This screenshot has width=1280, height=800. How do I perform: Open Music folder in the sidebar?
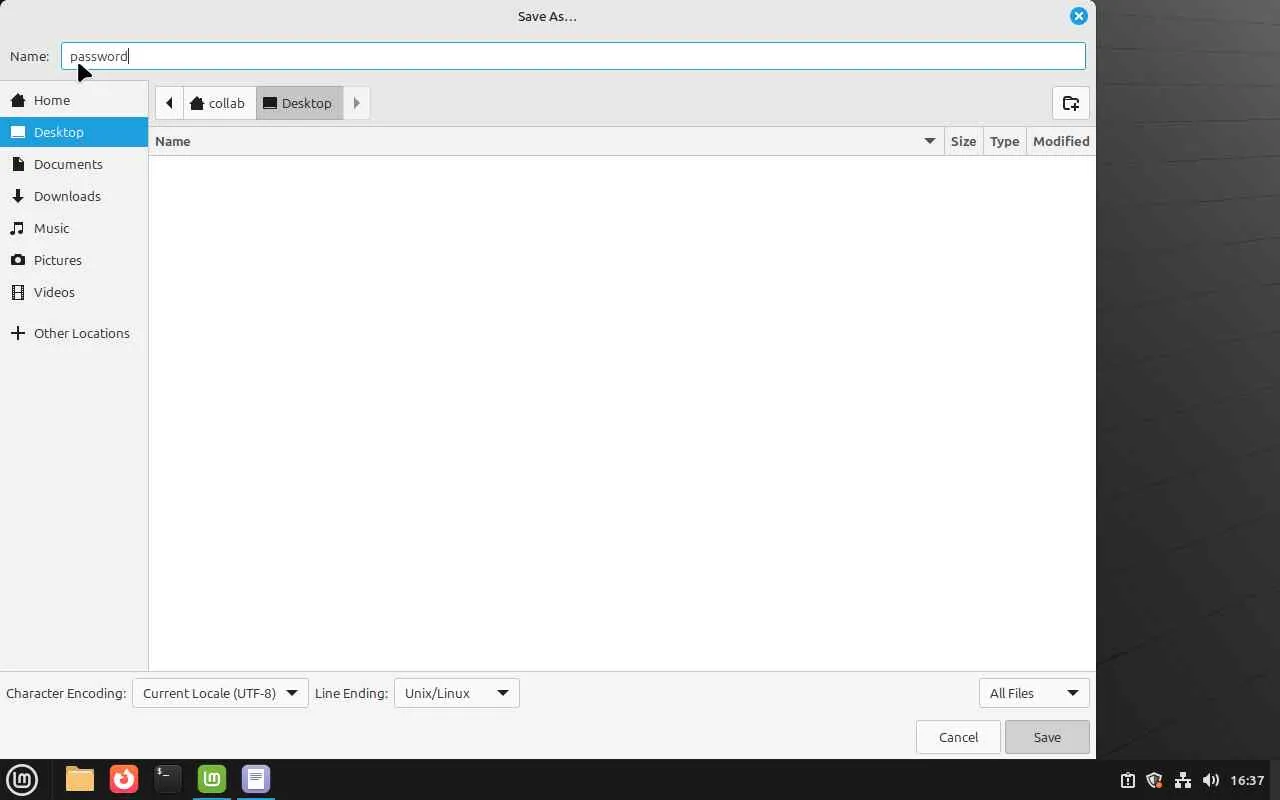point(74,228)
